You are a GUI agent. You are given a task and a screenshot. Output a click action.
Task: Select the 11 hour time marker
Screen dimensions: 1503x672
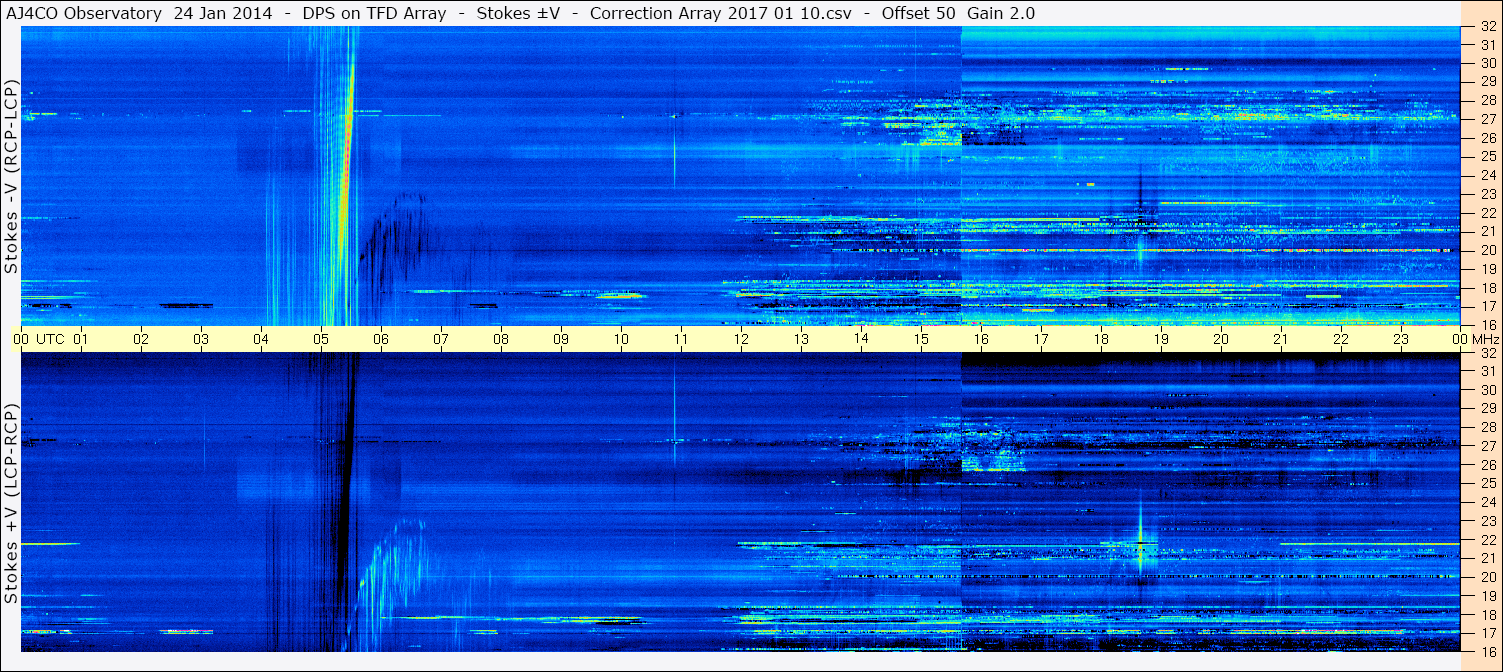coord(681,339)
